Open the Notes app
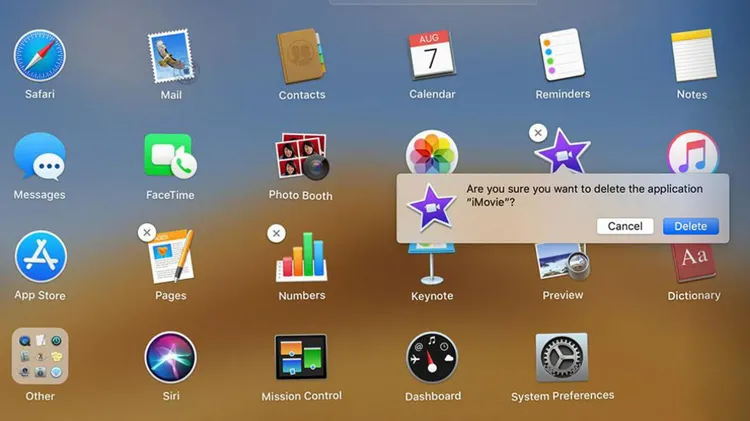This screenshot has width=750, height=421. click(693, 55)
